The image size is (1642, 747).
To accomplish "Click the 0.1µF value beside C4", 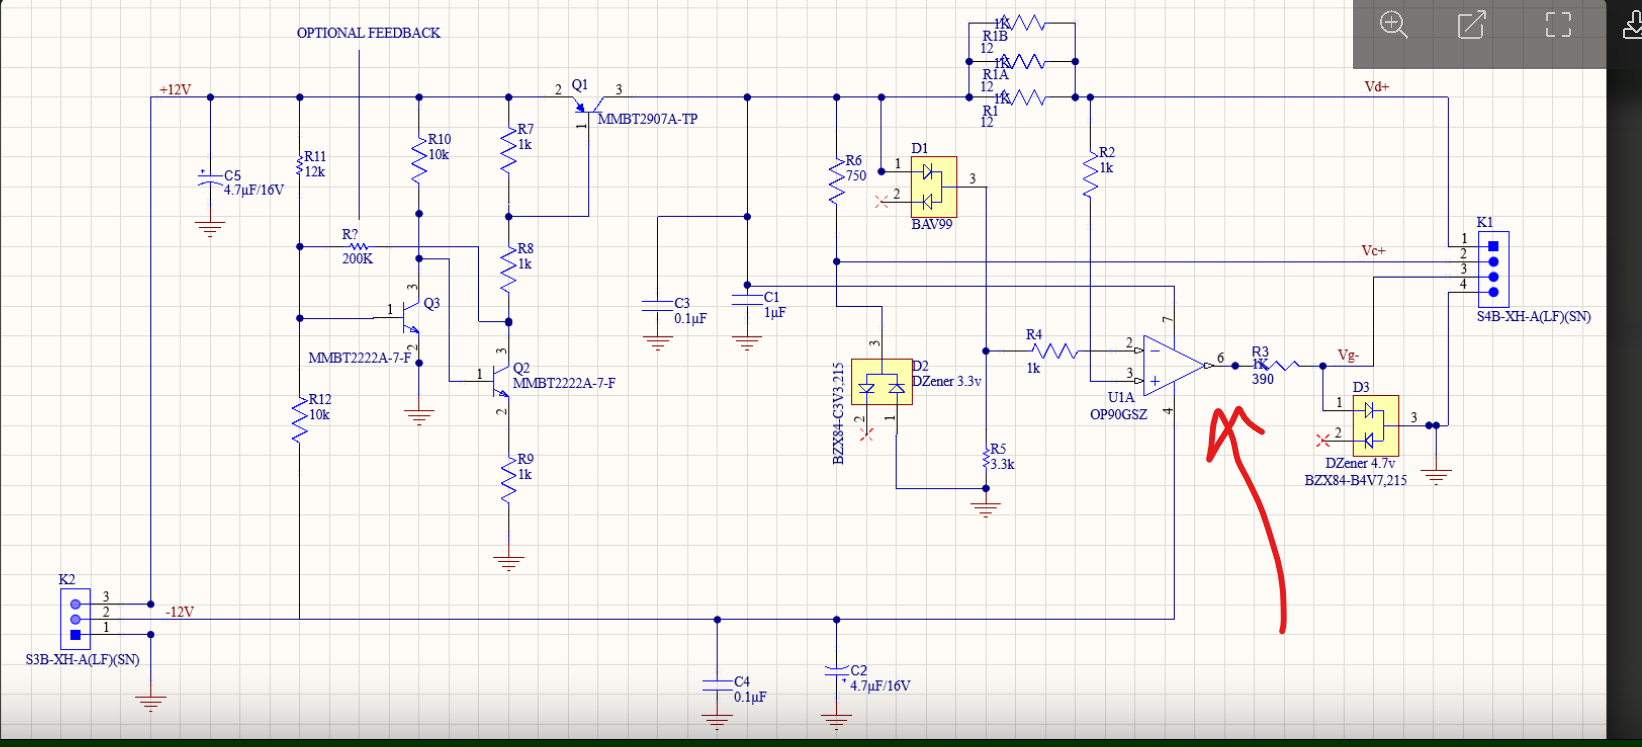I will click(x=750, y=697).
